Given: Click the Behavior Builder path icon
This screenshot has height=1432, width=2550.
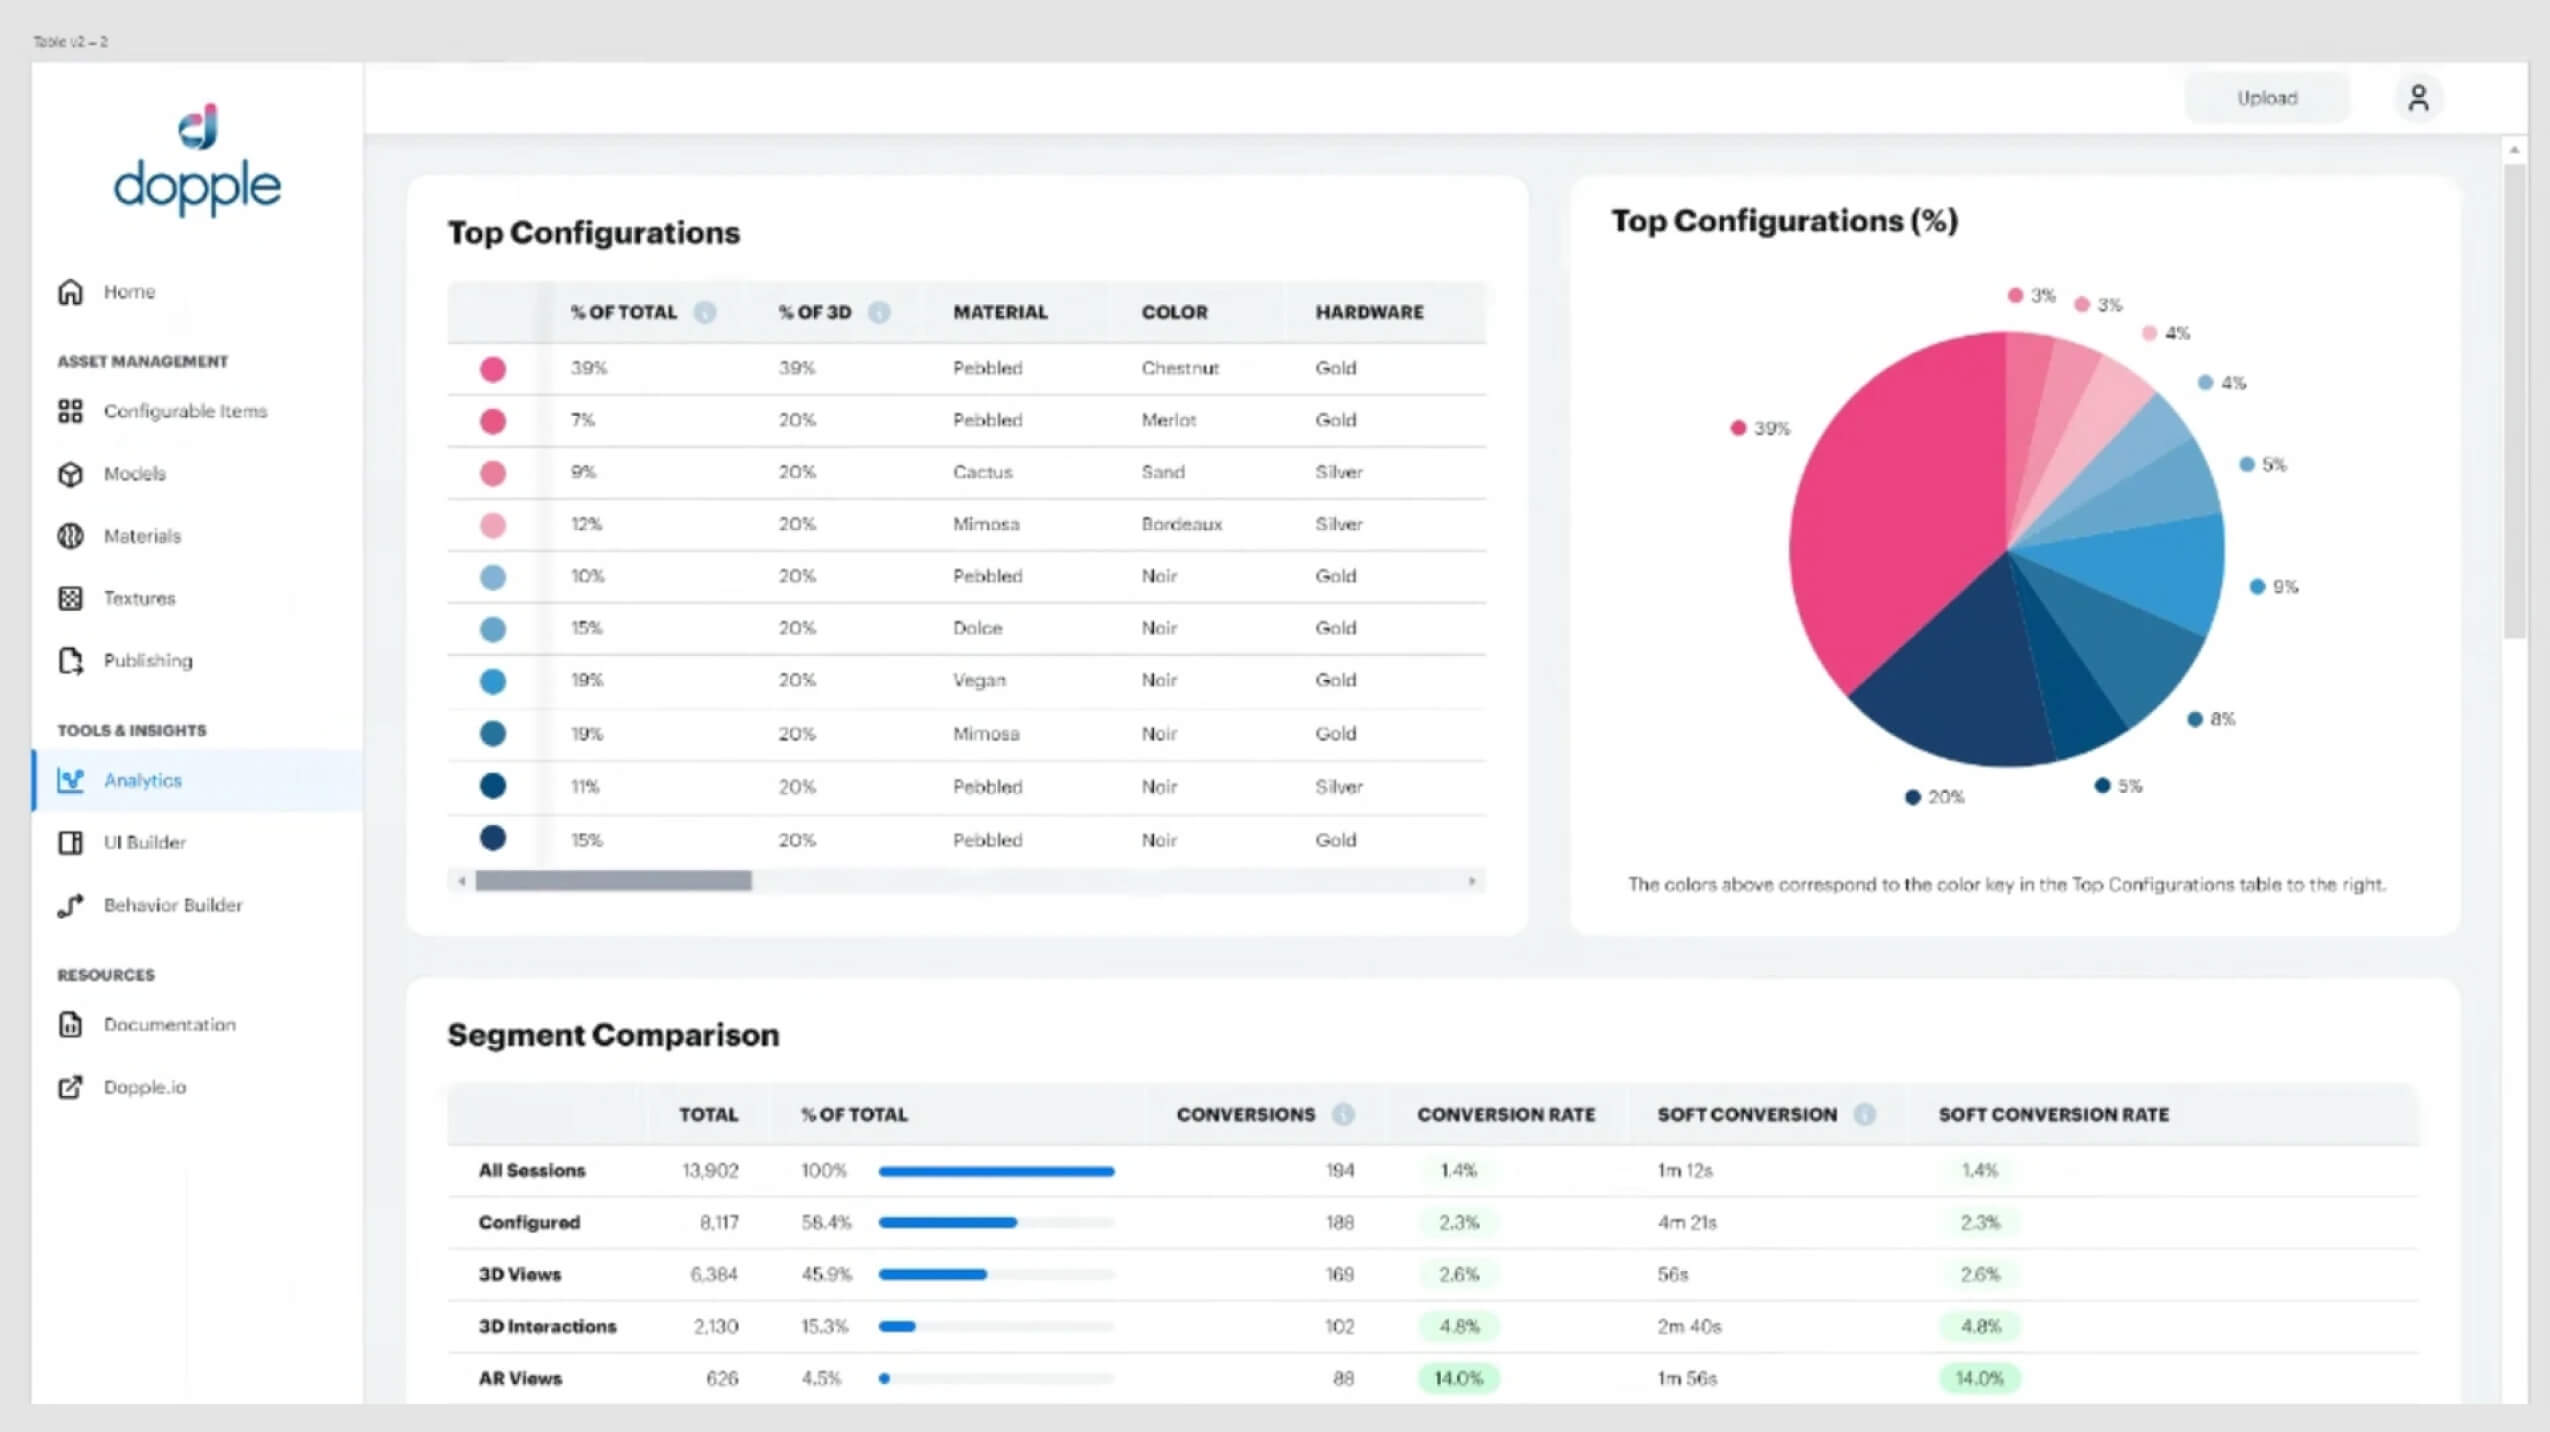Looking at the screenshot, I should [x=70, y=905].
